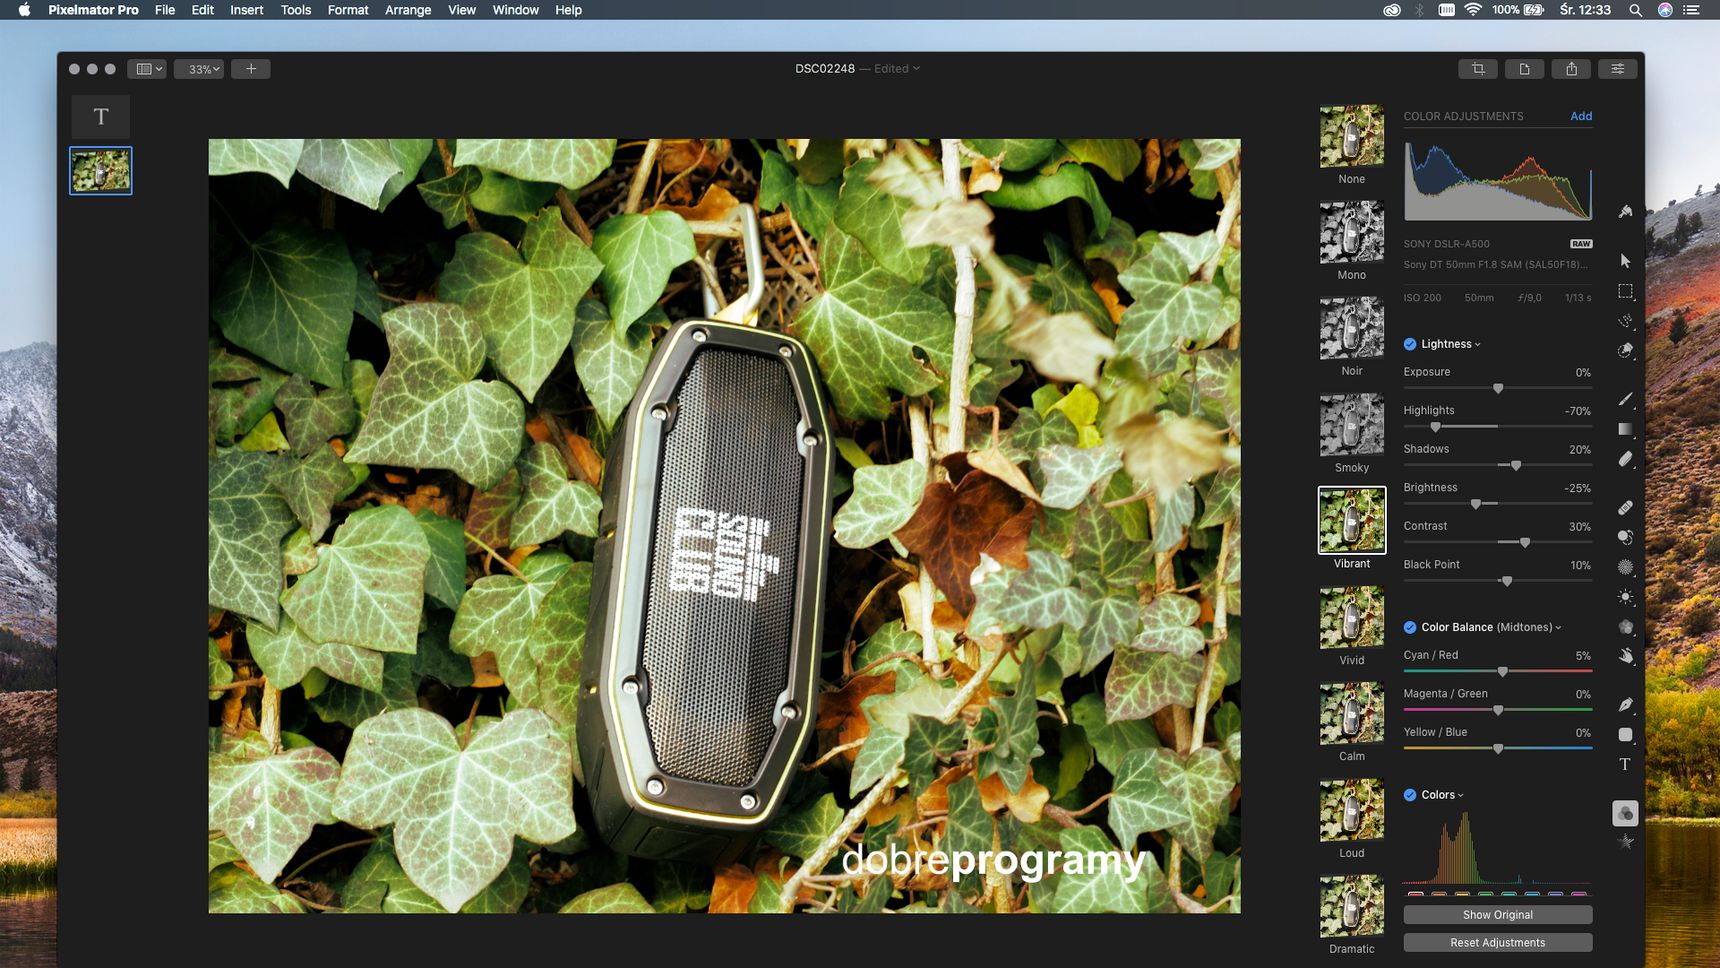Open Notification Center list icon
1720x968 pixels.
coord(1692,10)
